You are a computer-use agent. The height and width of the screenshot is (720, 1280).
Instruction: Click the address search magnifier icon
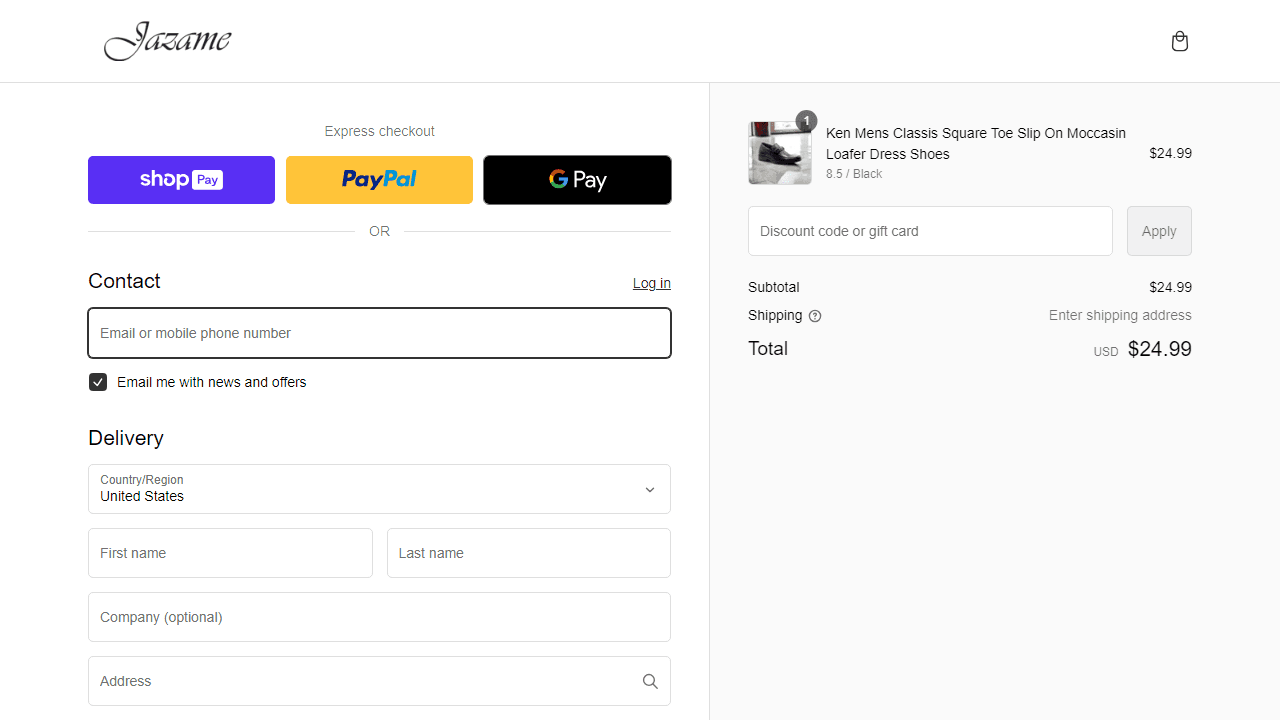[650, 681]
